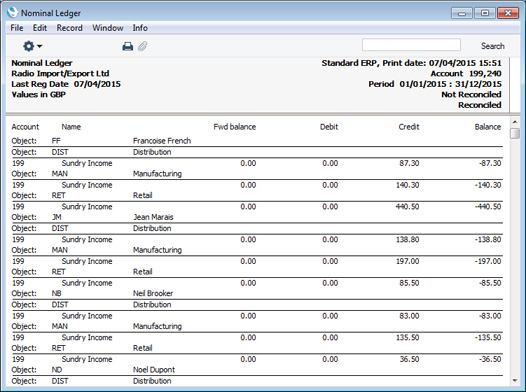Click the scrollbar down arrow
The image size is (526, 392).
(x=515, y=381)
